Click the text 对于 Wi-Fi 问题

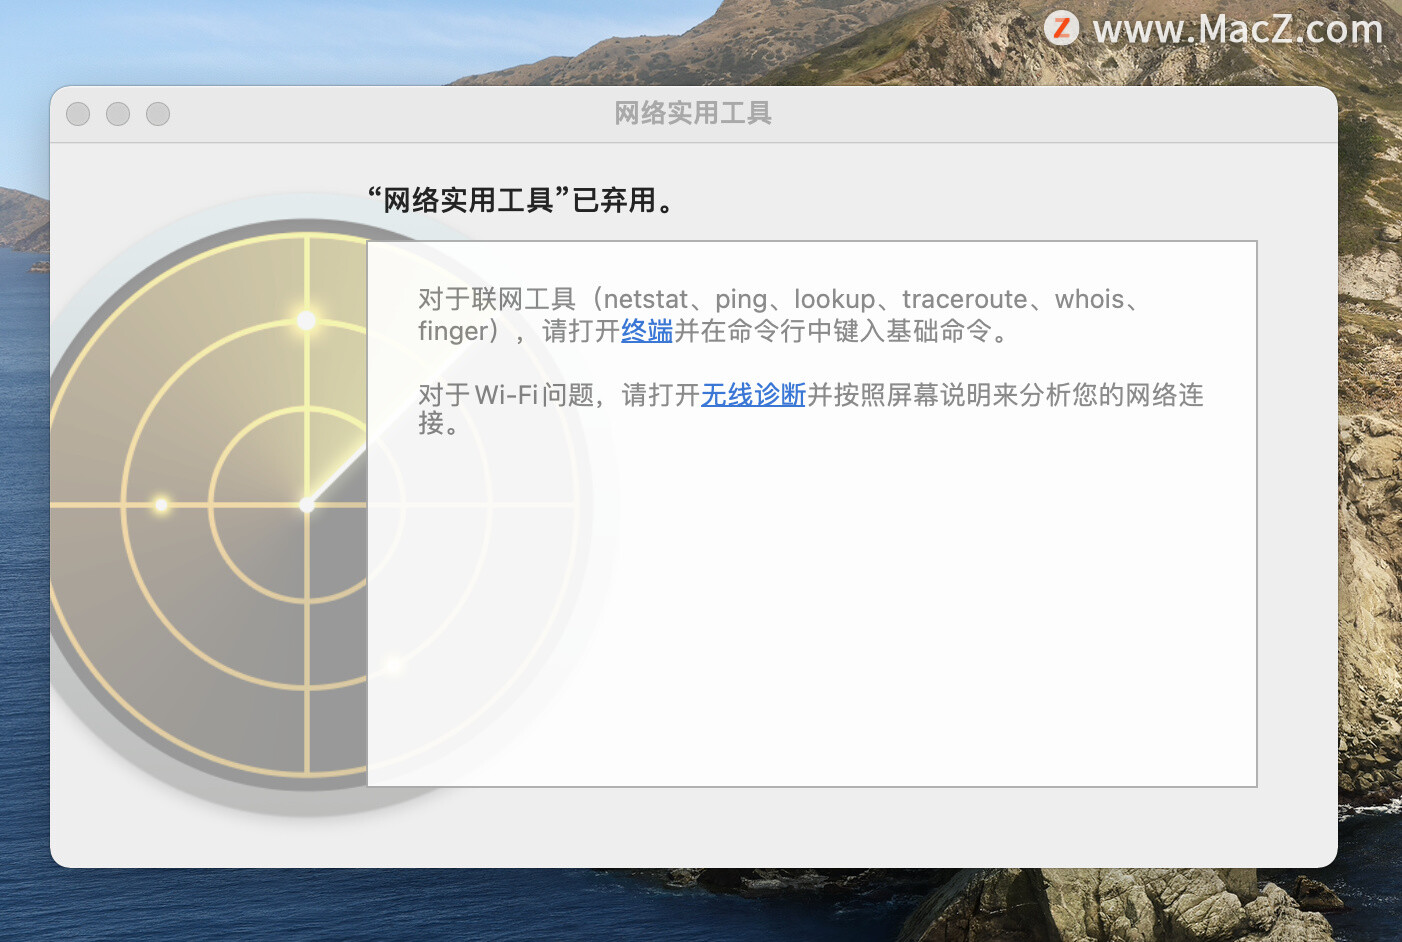coord(506,395)
